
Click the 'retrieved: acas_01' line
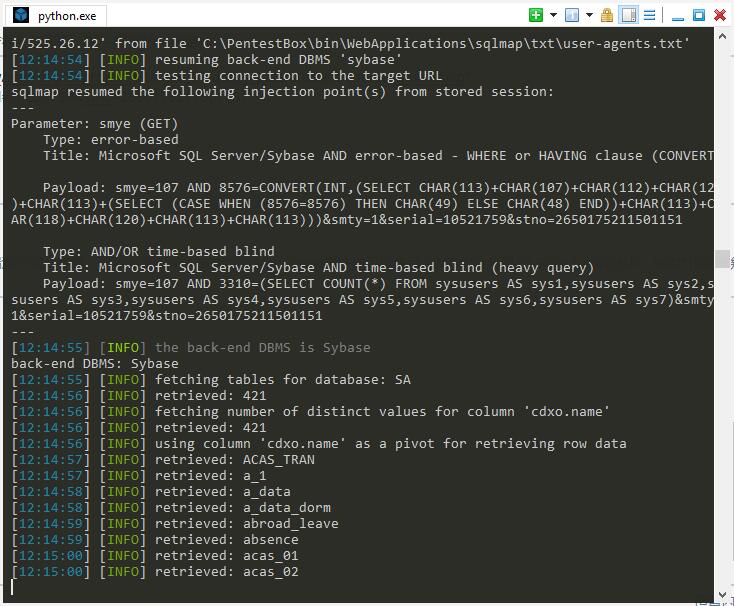pyautogui.click(x=155, y=555)
